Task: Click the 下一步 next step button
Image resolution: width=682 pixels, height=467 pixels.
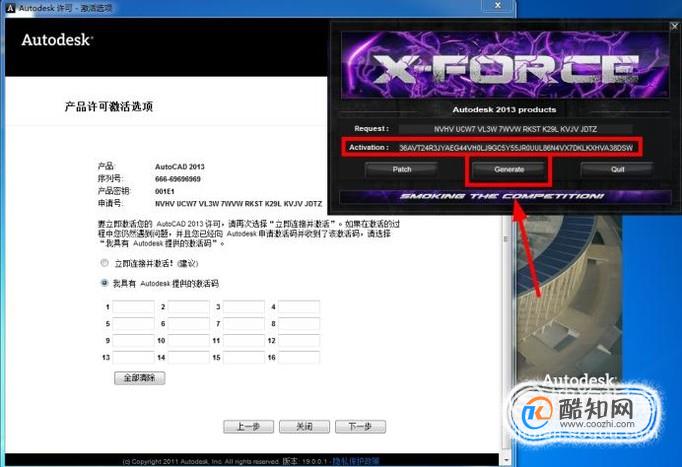Action: (360, 427)
